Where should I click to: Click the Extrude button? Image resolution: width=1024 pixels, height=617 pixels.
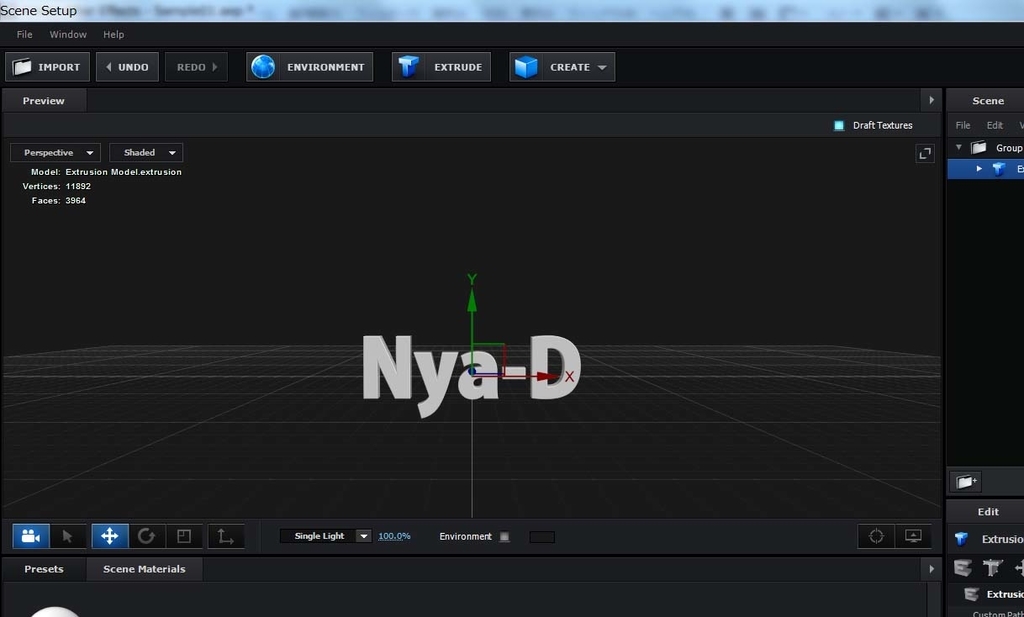441,67
